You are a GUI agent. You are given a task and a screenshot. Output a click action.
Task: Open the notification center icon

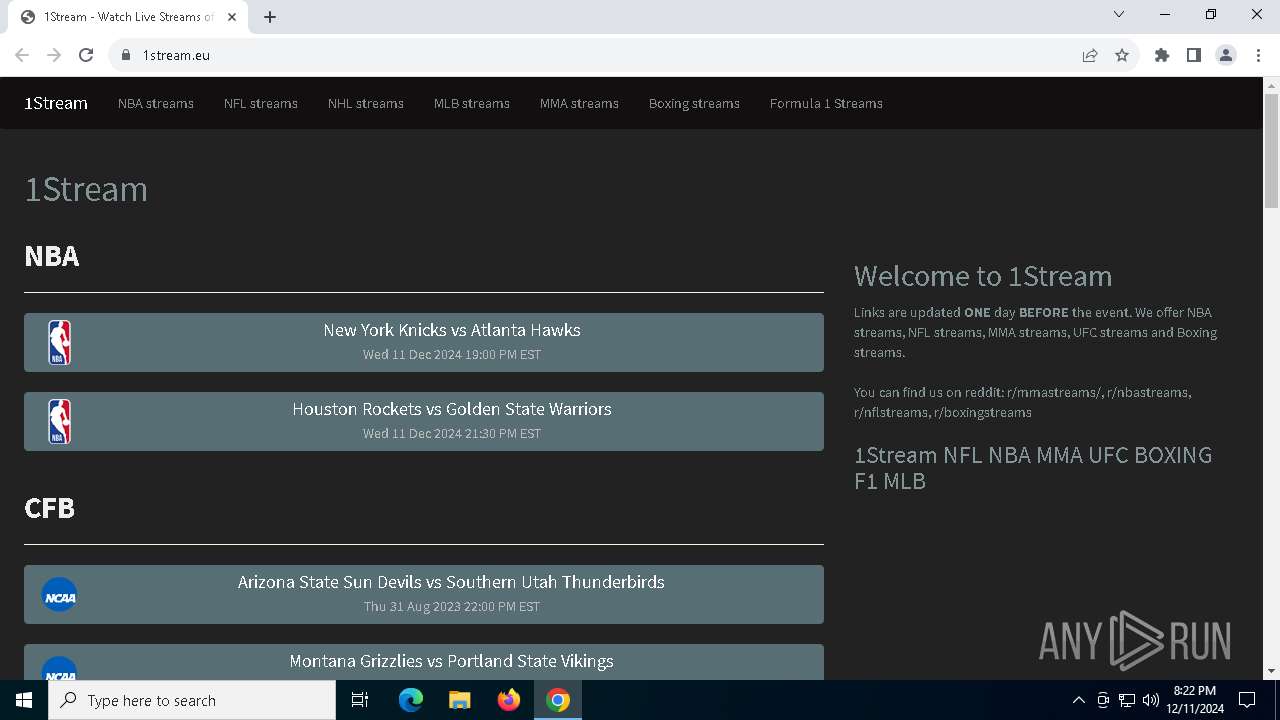point(1247,700)
